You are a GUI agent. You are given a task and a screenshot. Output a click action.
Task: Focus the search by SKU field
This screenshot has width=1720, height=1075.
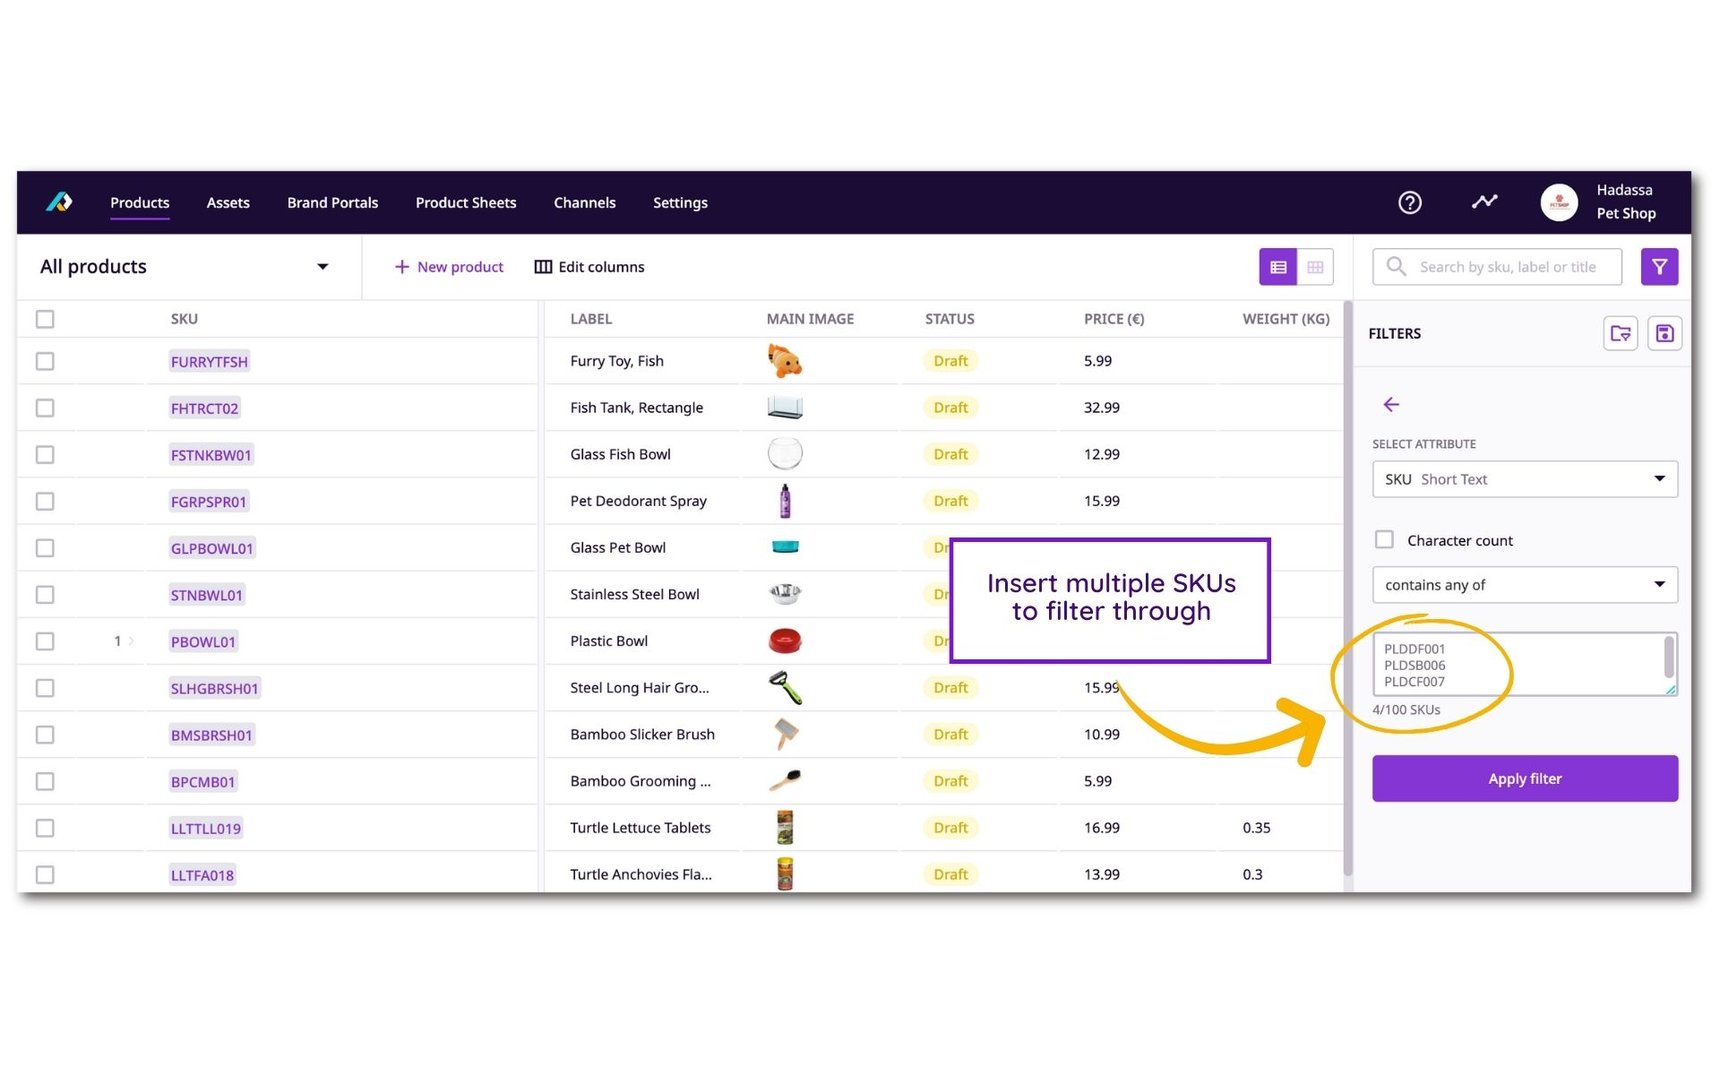(1508, 267)
